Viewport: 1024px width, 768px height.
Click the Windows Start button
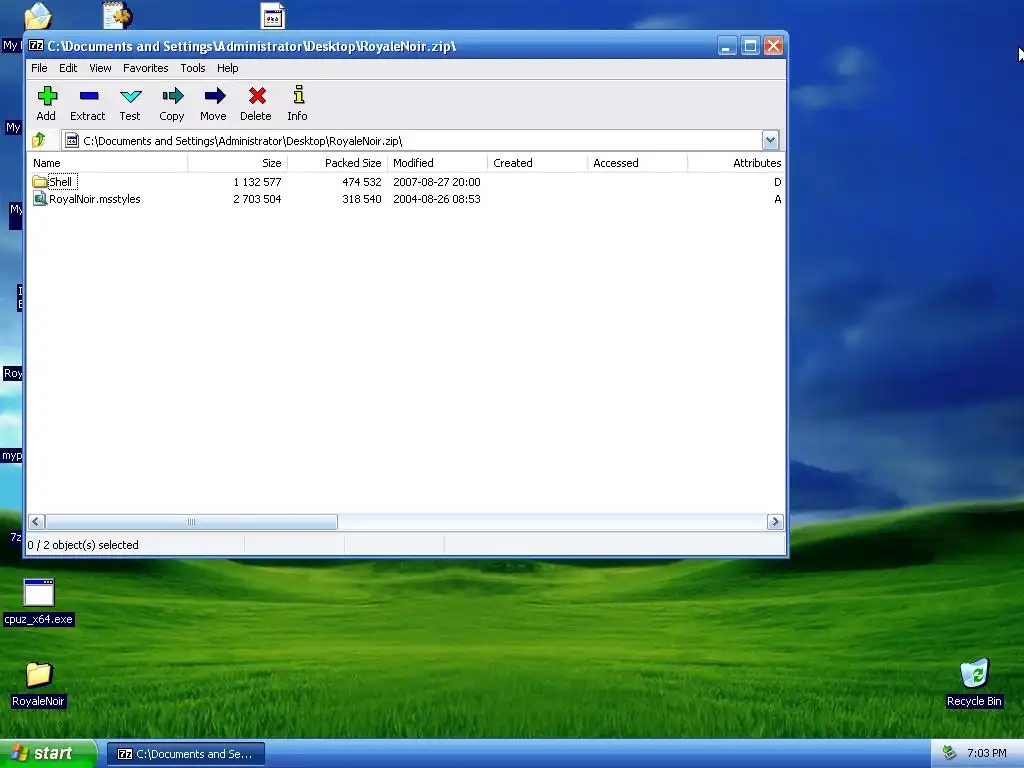48,753
